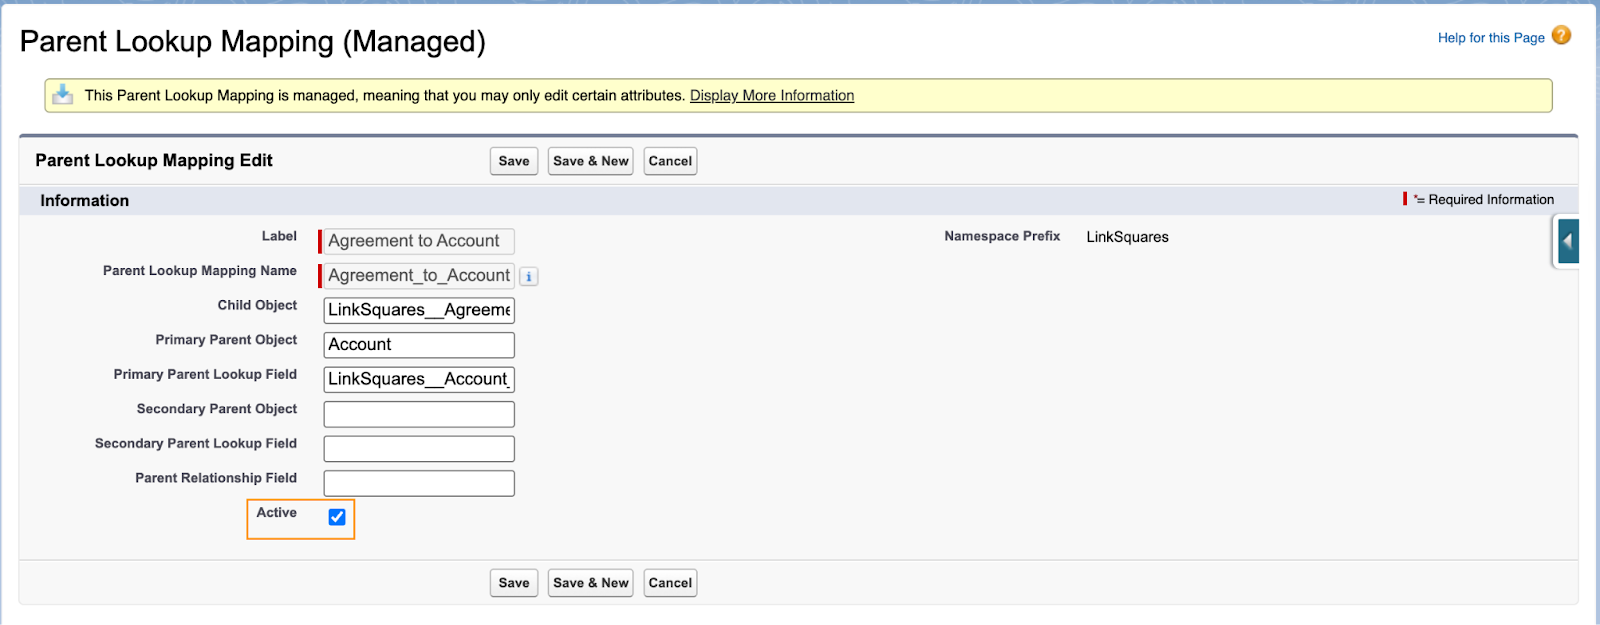Uncheck the Active checkbox
The height and width of the screenshot is (625, 1600).
tap(337, 517)
